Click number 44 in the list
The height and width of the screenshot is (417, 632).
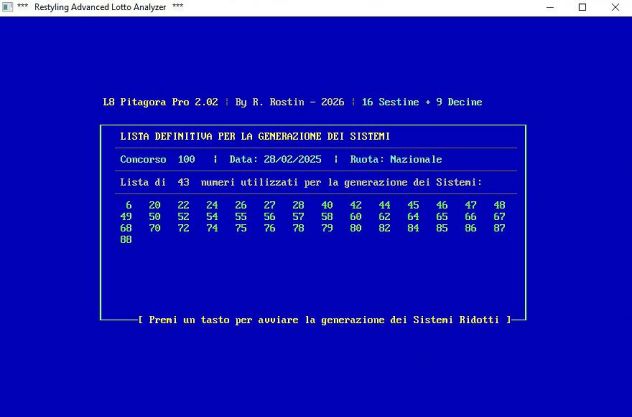[385, 205]
